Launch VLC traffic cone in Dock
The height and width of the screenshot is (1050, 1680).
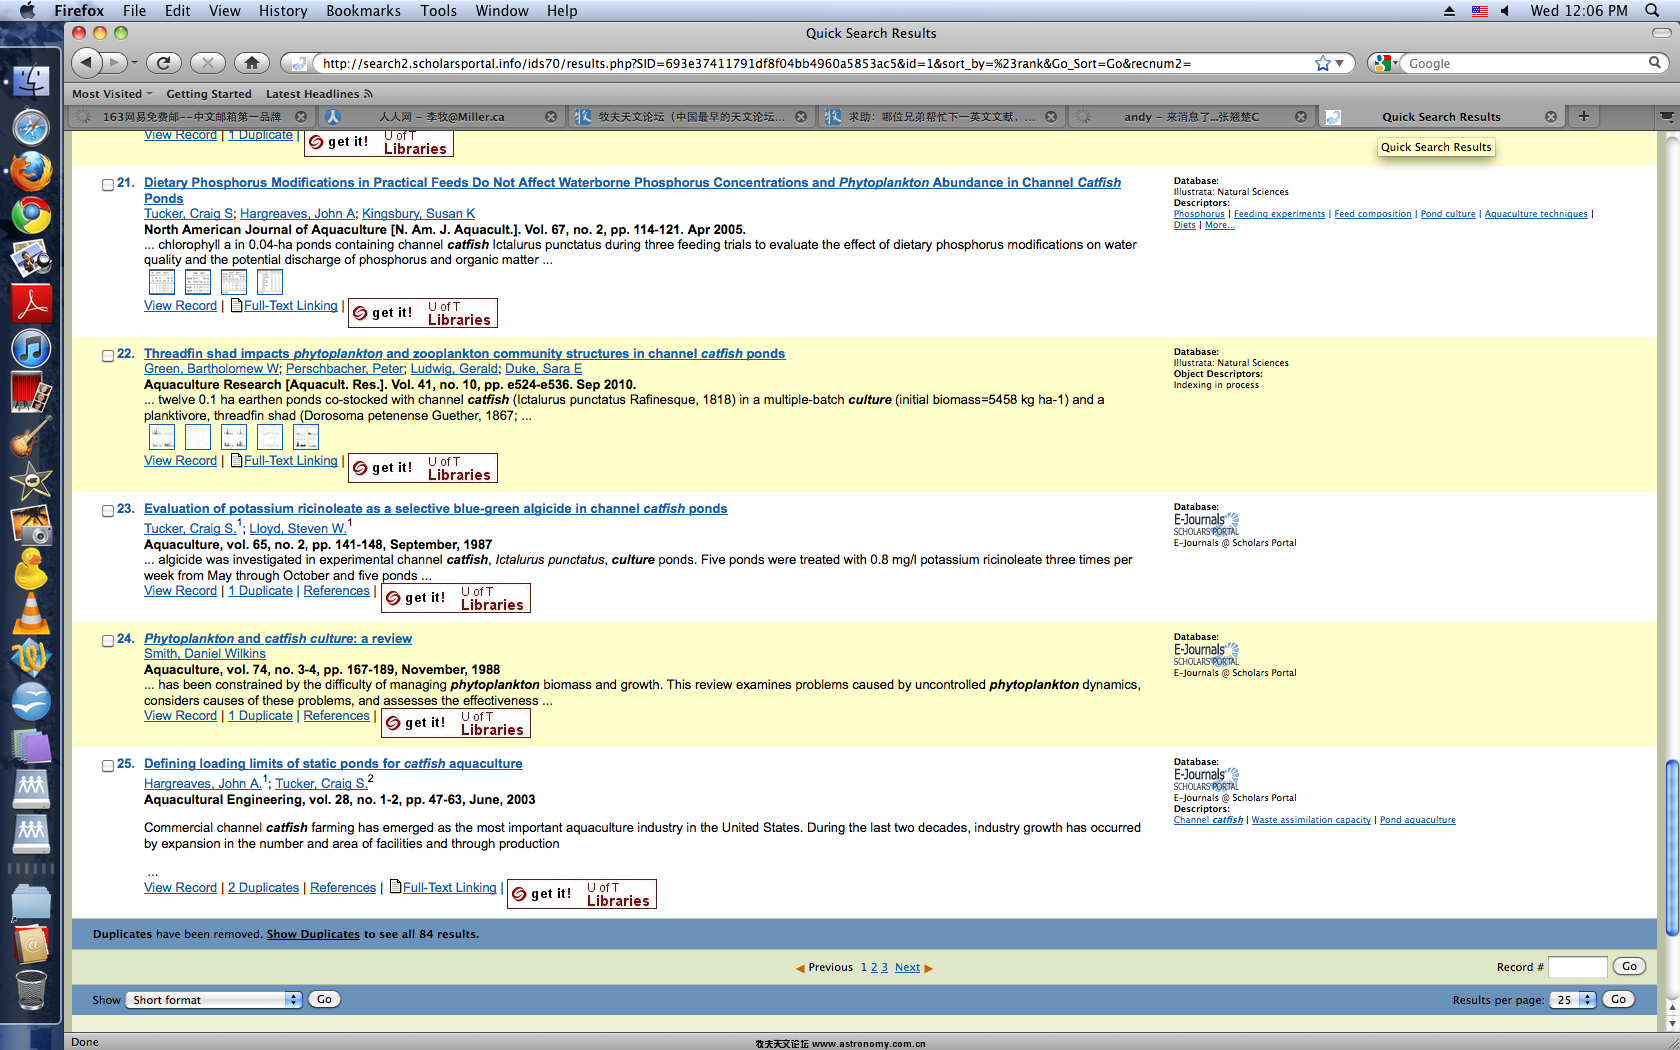31,612
